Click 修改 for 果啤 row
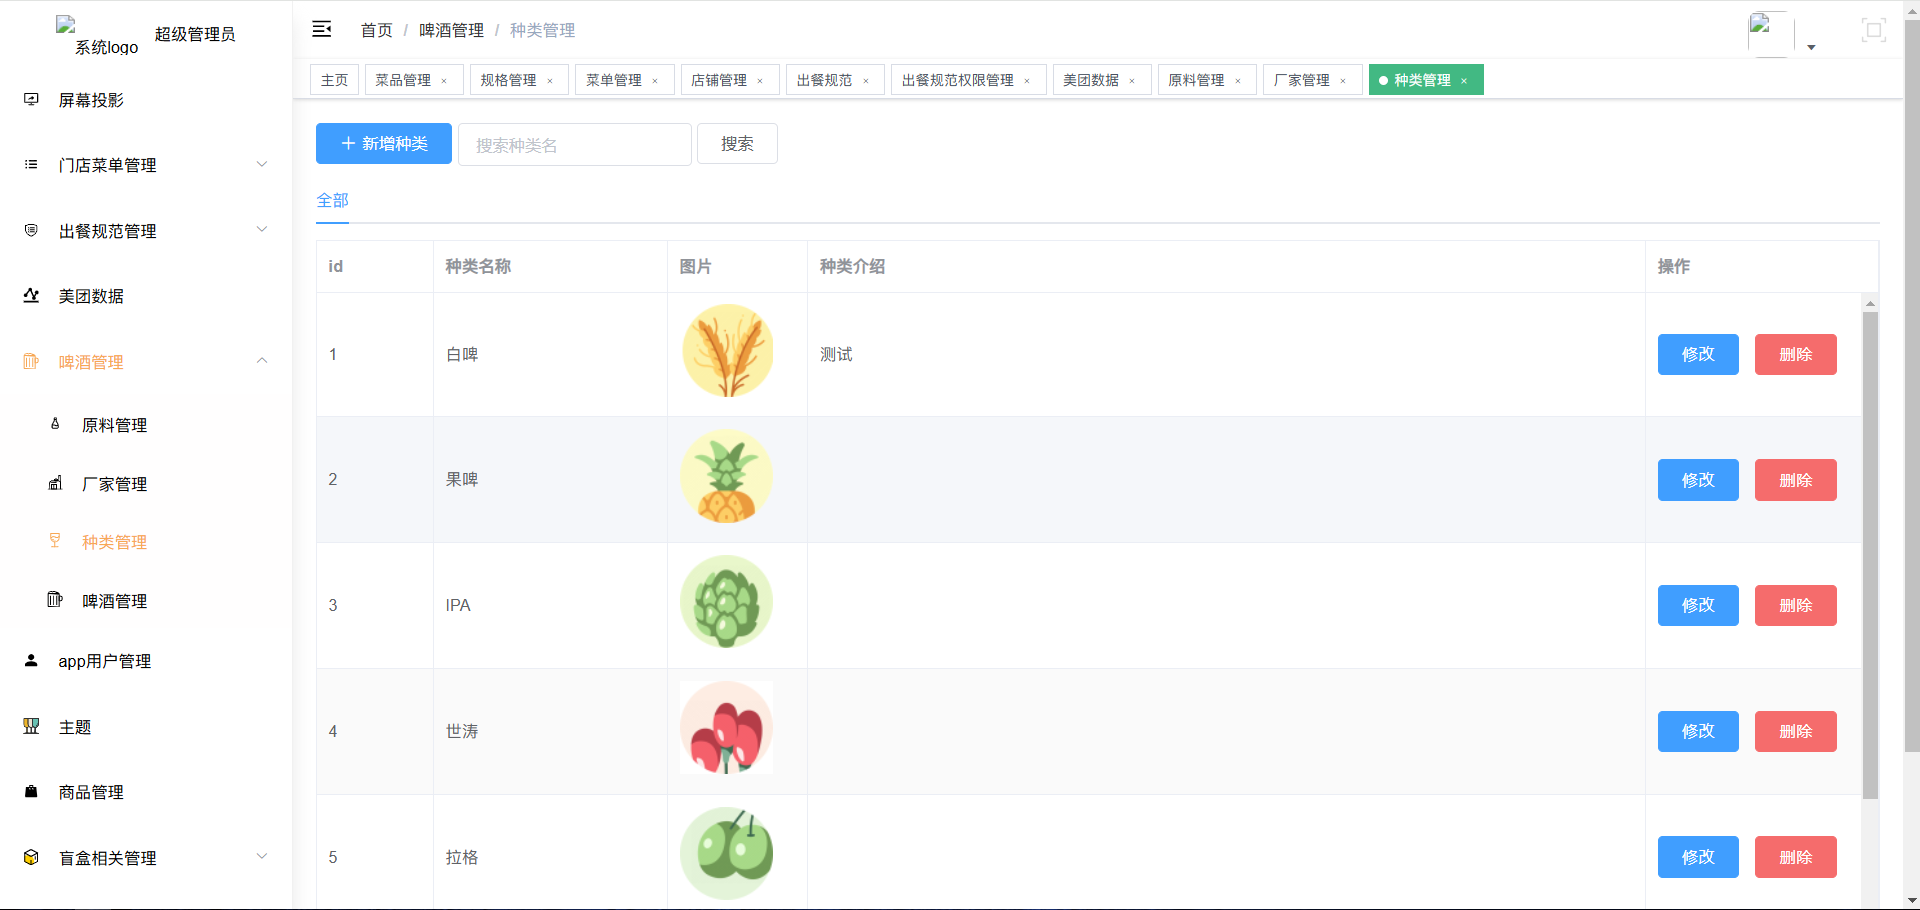Viewport: 1920px width, 910px height. tap(1698, 480)
